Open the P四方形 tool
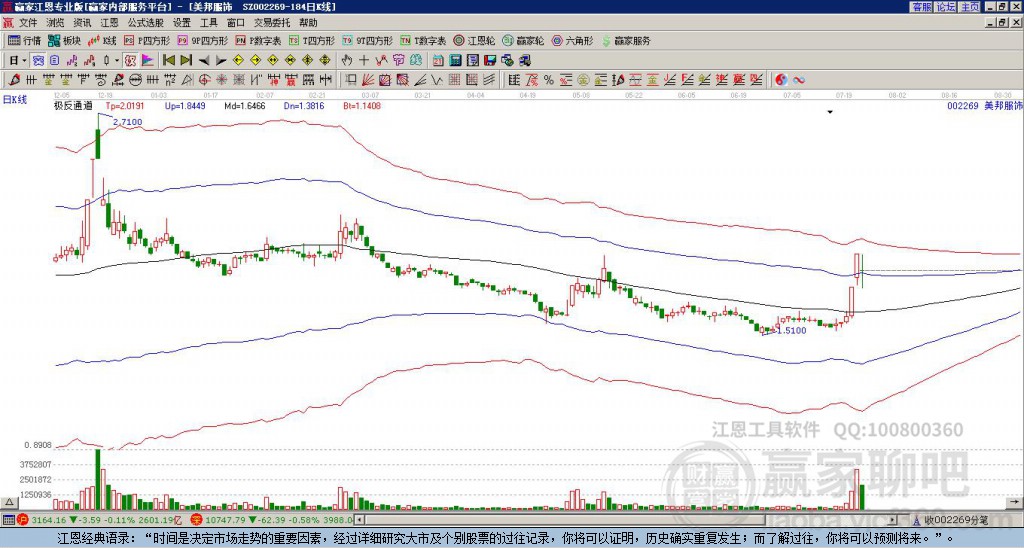The image size is (1024, 548). (148, 40)
